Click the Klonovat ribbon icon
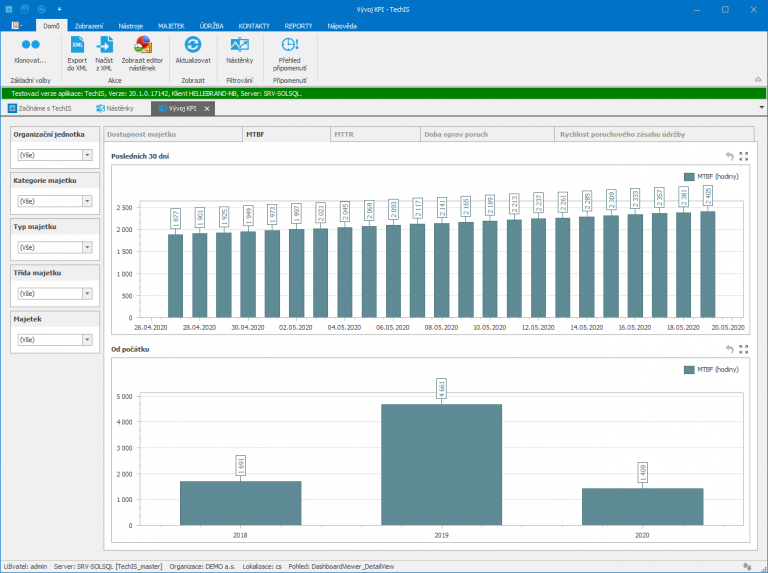This screenshot has width=768, height=573. click(30, 45)
